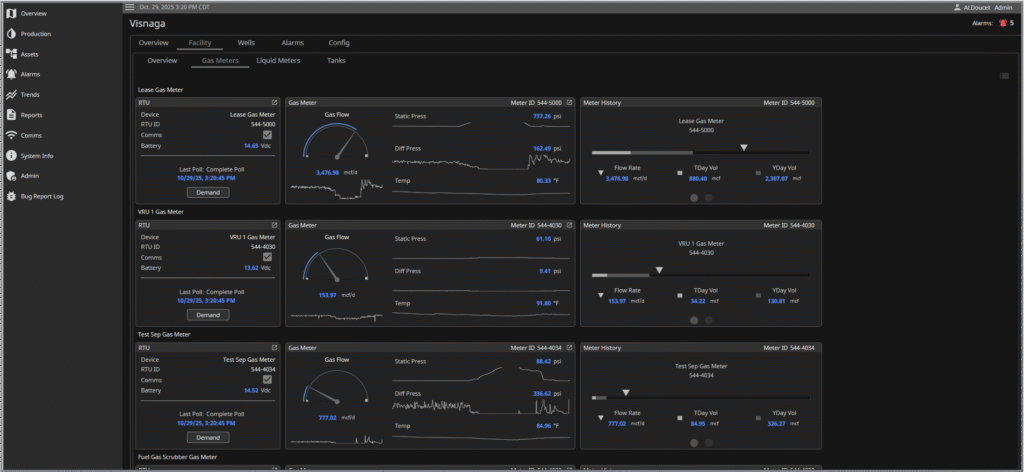The height and width of the screenshot is (472, 1024).
Task: Go to Comms in the sidebar
Action: 30,135
